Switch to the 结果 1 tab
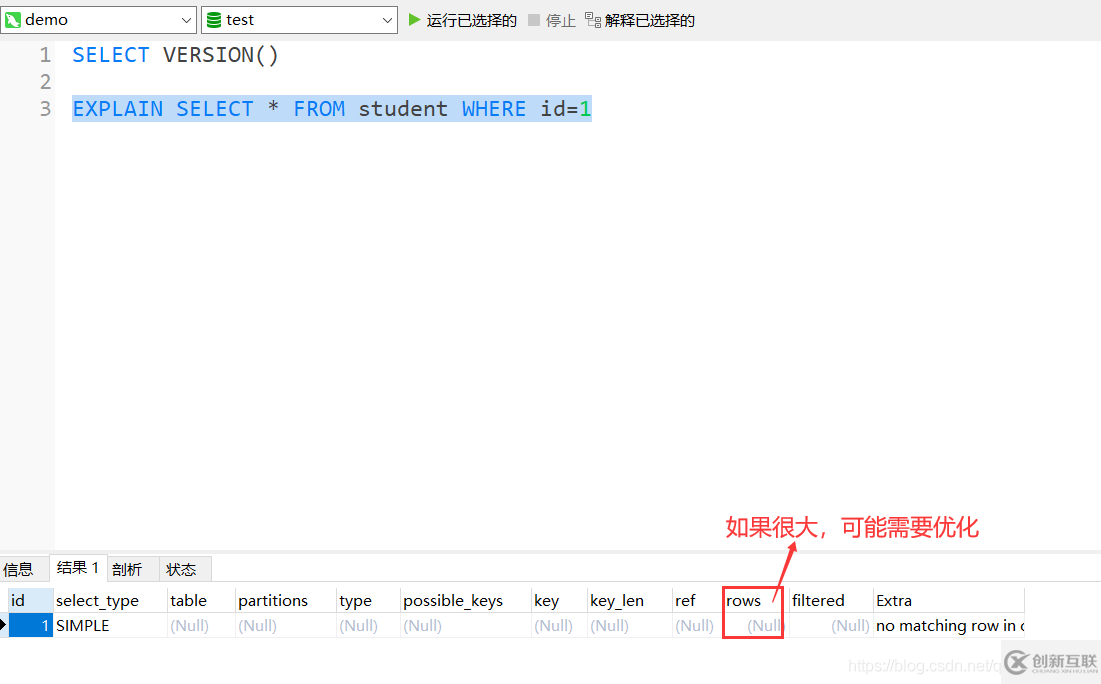 point(78,567)
